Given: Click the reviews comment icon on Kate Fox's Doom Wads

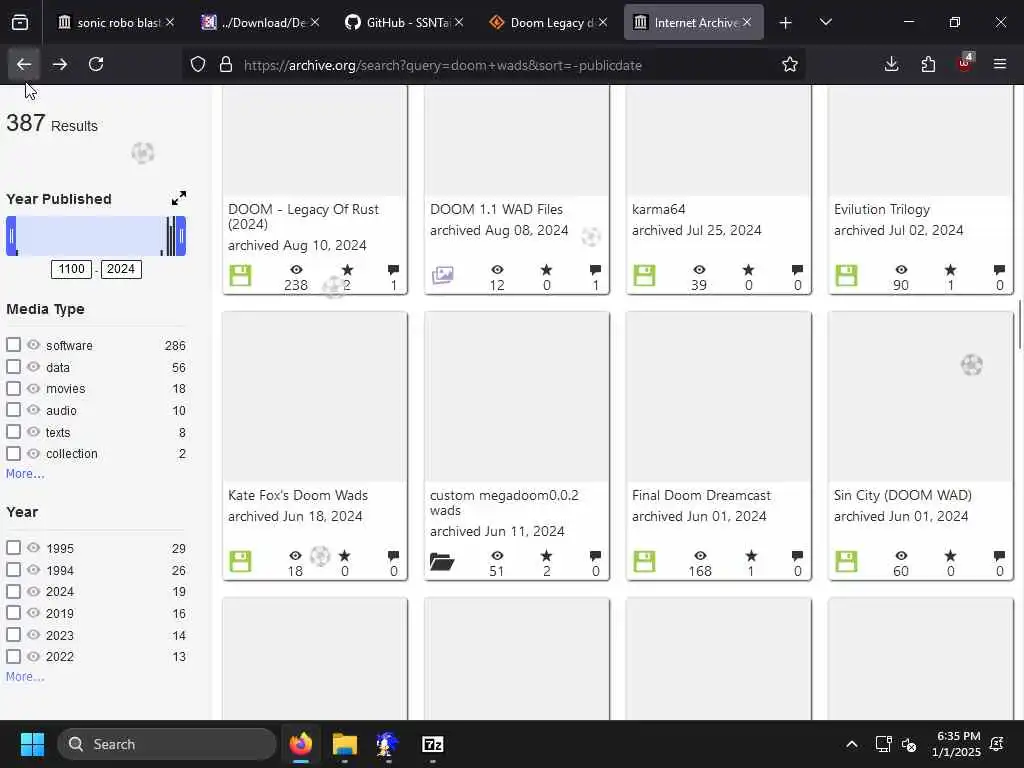Looking at the screenshot, I should coord(393,556).
